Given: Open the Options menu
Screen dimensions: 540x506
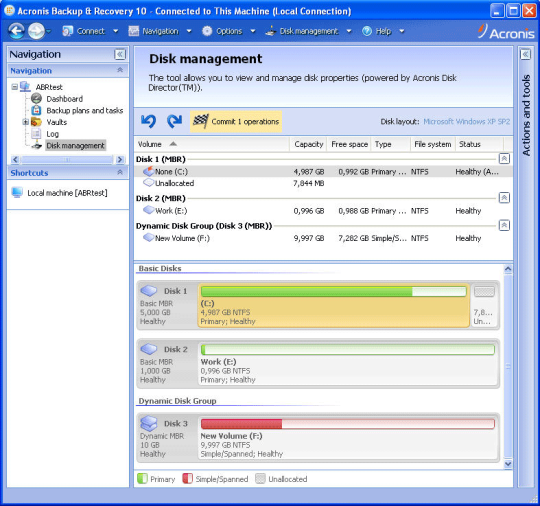Looking at the screenshot, I should click(229, 31).
